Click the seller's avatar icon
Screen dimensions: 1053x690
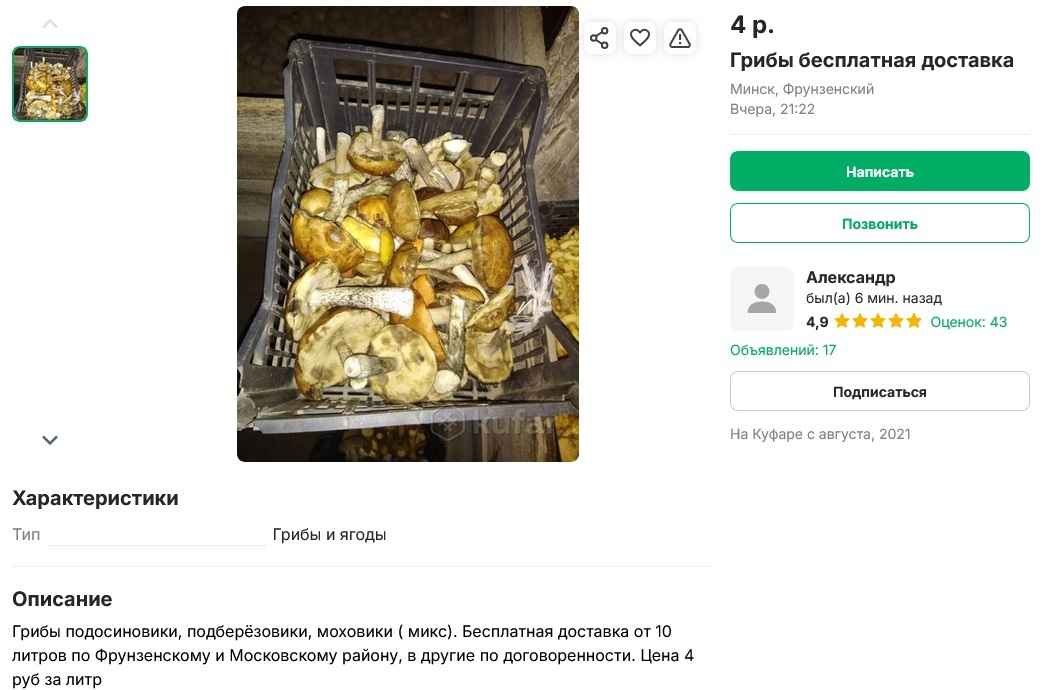point(762,299)
